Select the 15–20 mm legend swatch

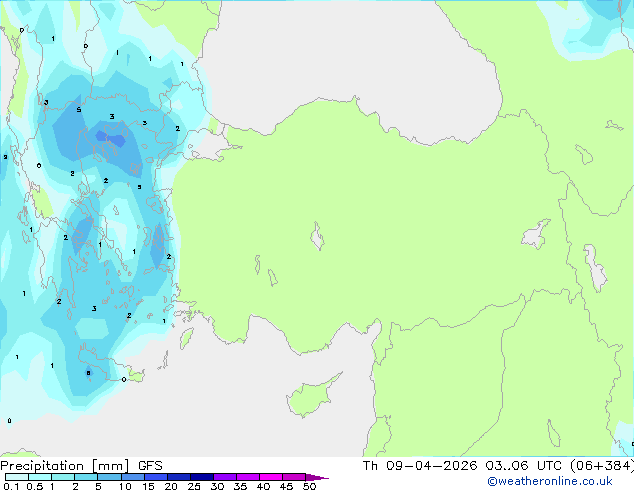(x=155, y=477)
